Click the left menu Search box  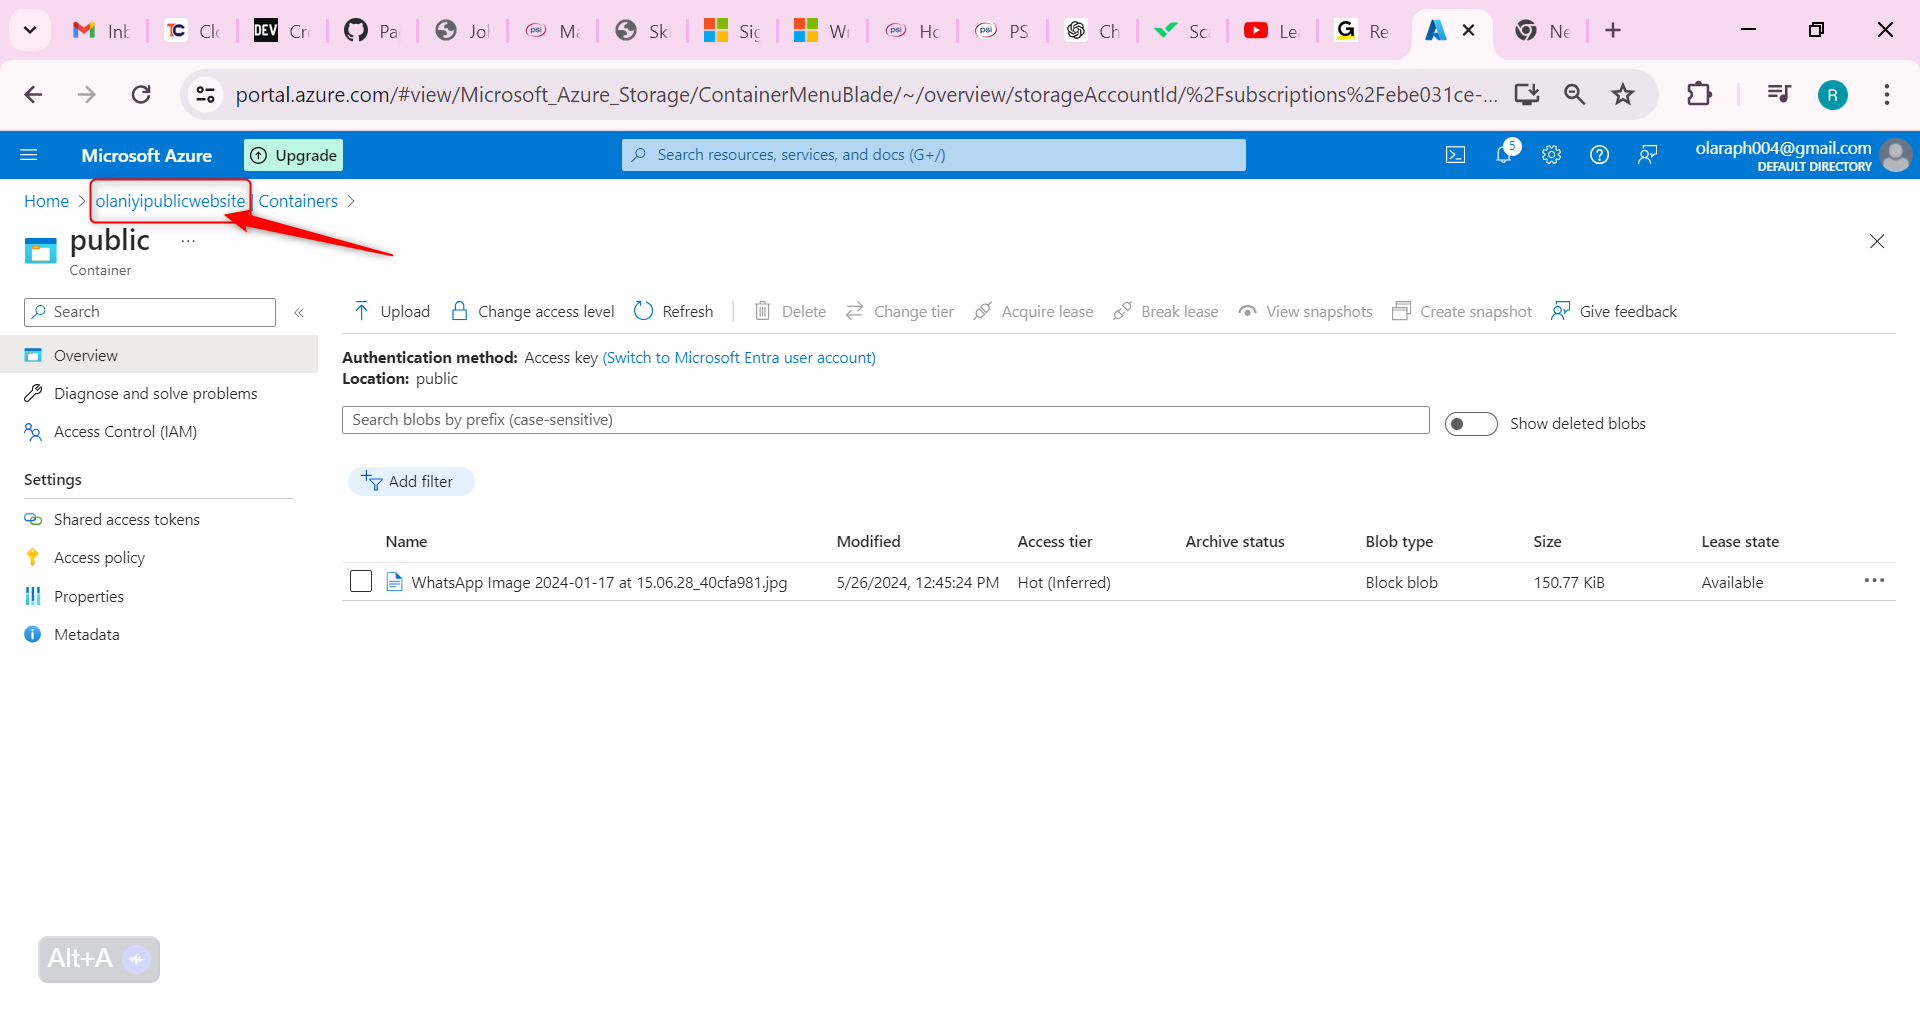click(x=150, y=312)
